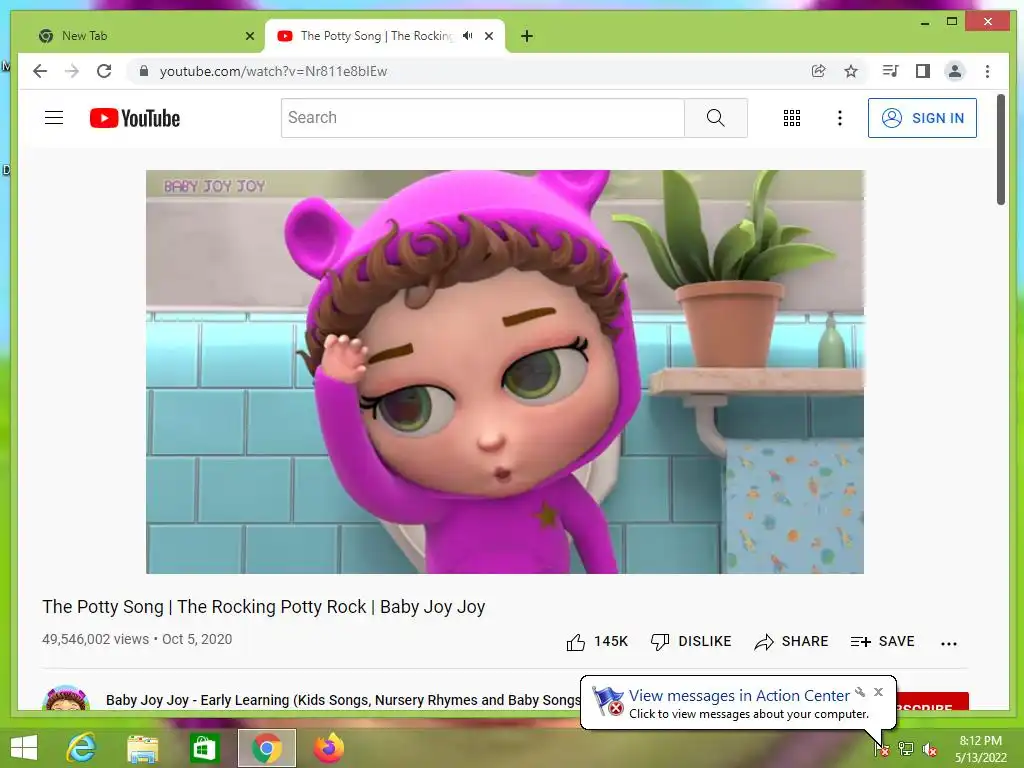This screenshot has width=1024, height=768.
Task: Close the New Tab tab
Action: coord(249,36)
